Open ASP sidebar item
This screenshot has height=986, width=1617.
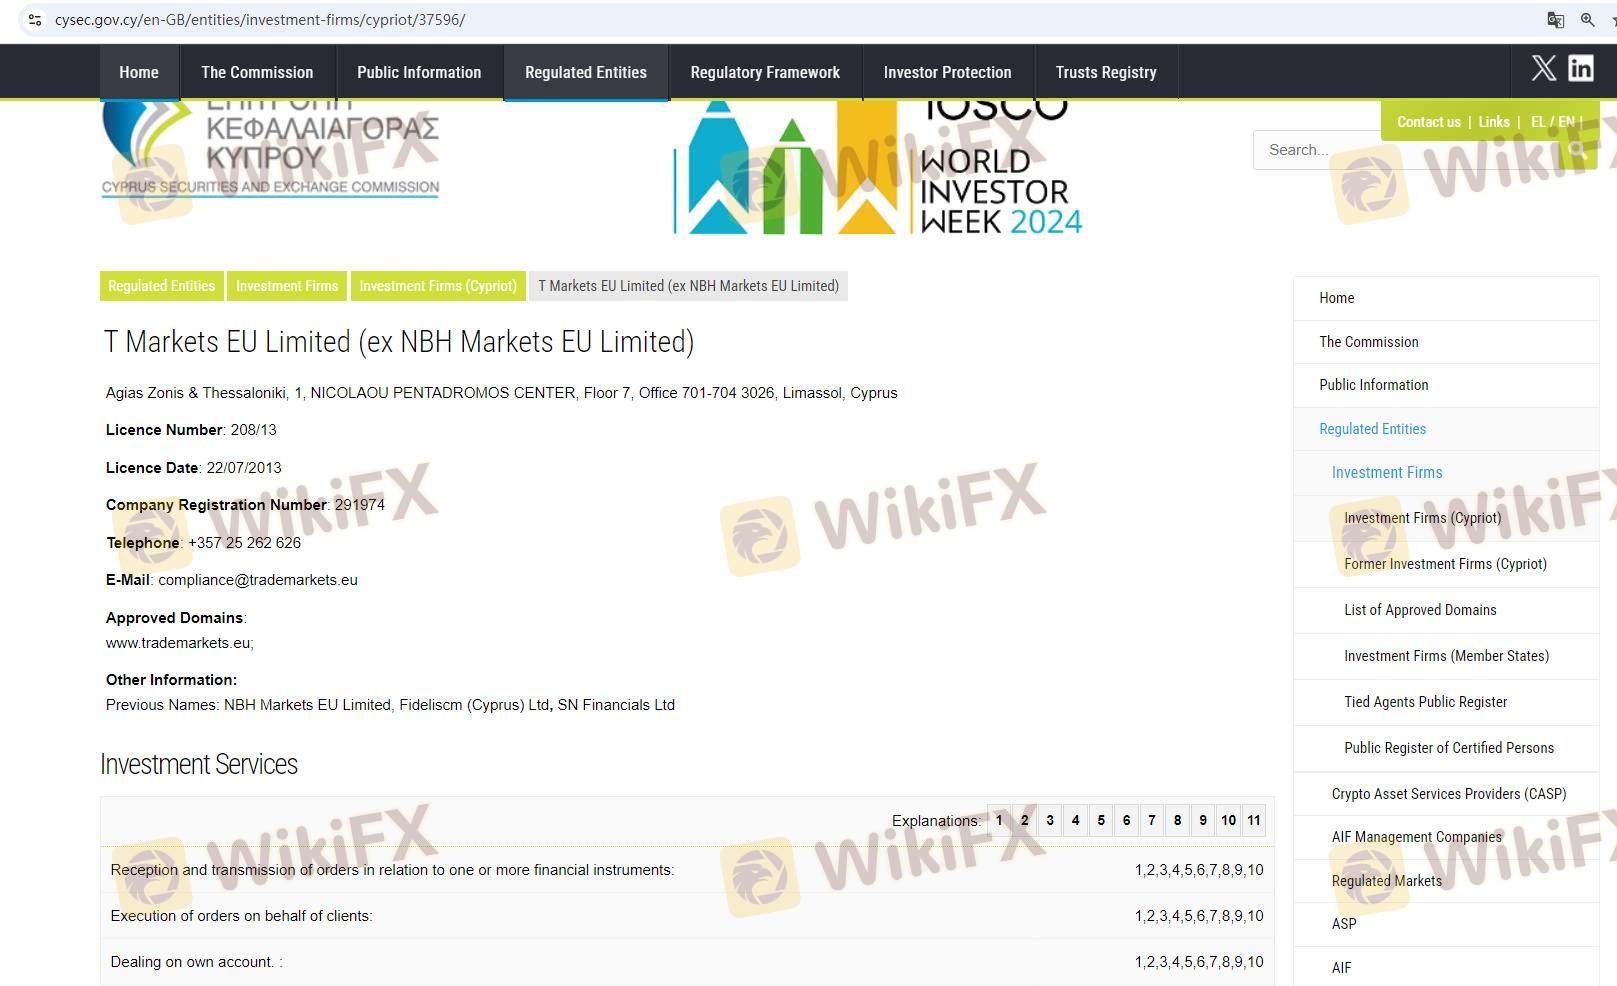pos(1446,924)
